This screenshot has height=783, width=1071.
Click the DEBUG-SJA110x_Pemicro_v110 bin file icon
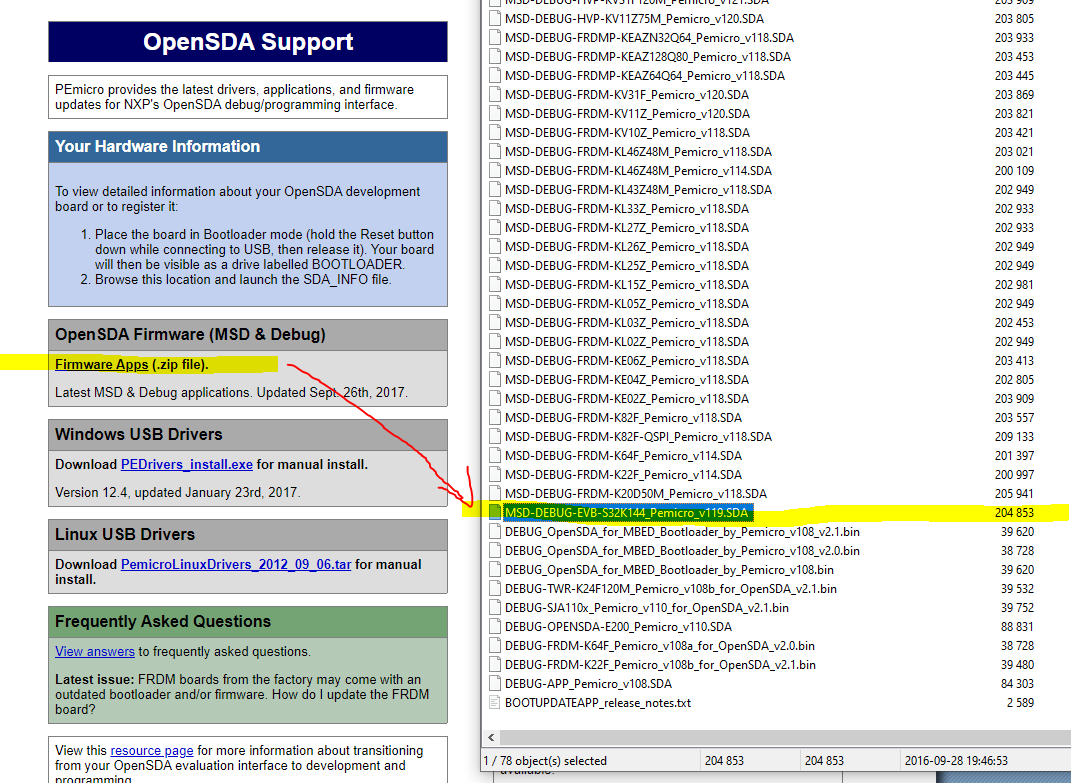tap(494, 607)
